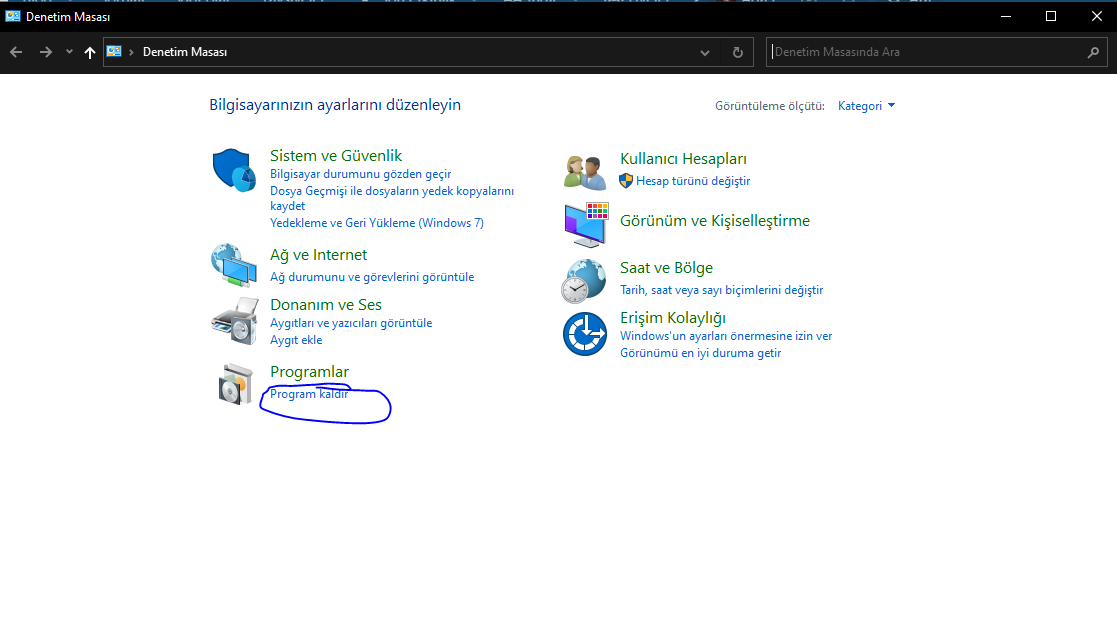
Task: Open the Kategori view dropdown
Action: point(866,105)
